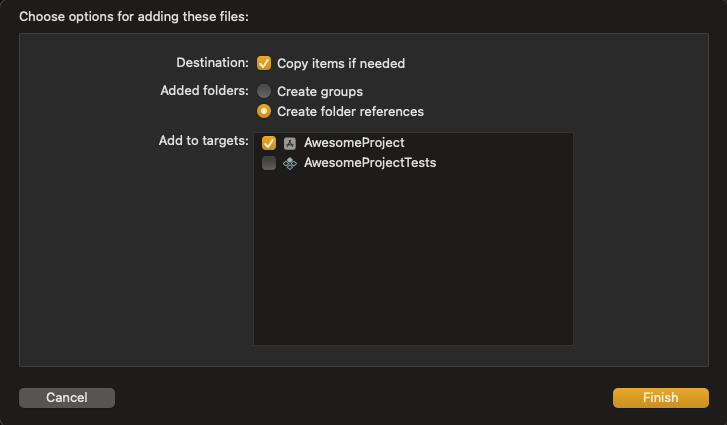This screenshot has width=727, height=425.
Task: Click the "Added folders:" field label
Action: coord(204,91)
